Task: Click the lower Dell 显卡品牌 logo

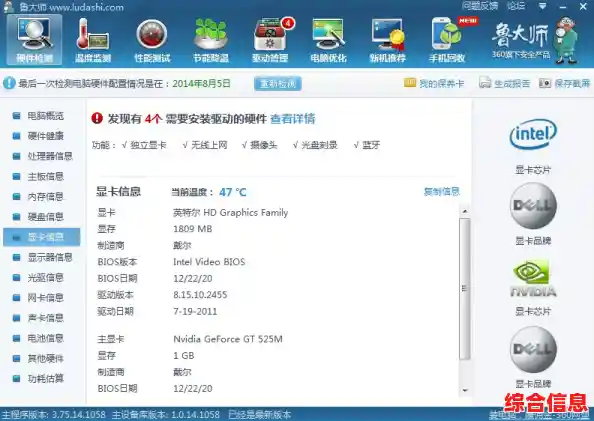Action: point(533,349)
